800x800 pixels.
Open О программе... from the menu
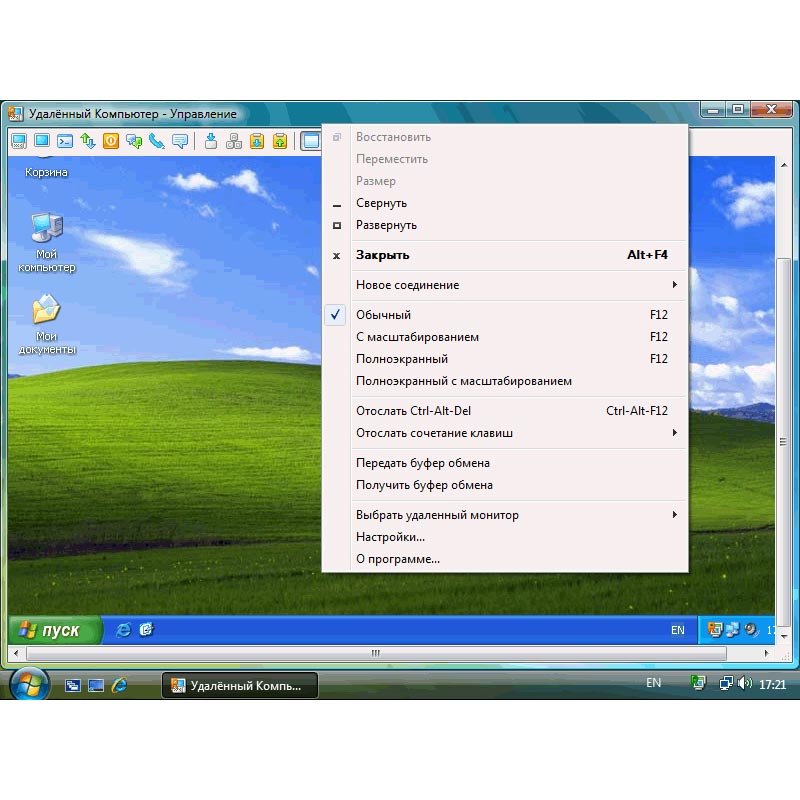(505, 559)
